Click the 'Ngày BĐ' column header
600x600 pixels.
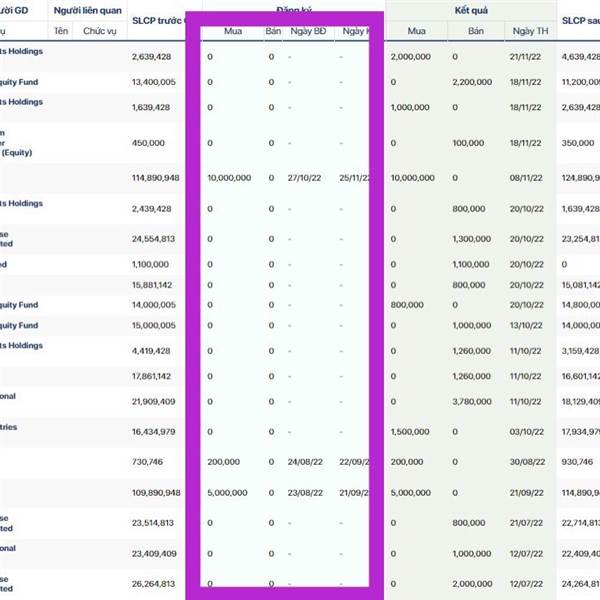point(308,31)
